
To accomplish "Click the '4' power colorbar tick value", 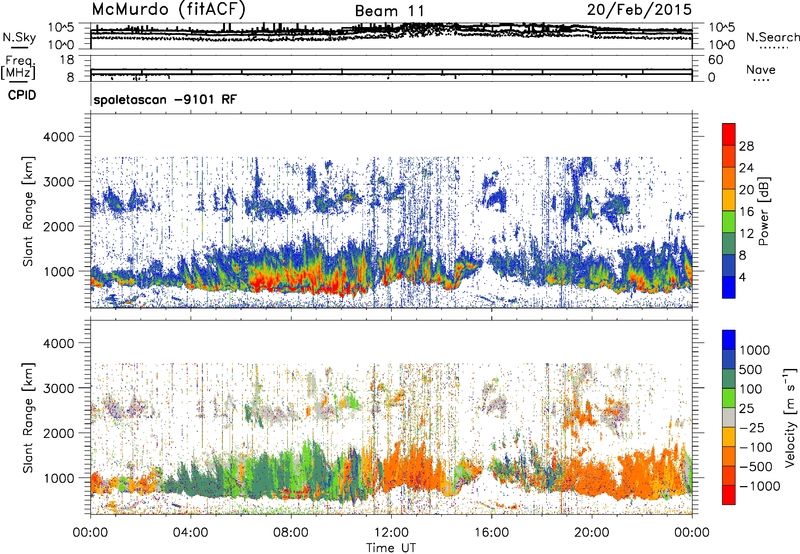I will [742, 278].
